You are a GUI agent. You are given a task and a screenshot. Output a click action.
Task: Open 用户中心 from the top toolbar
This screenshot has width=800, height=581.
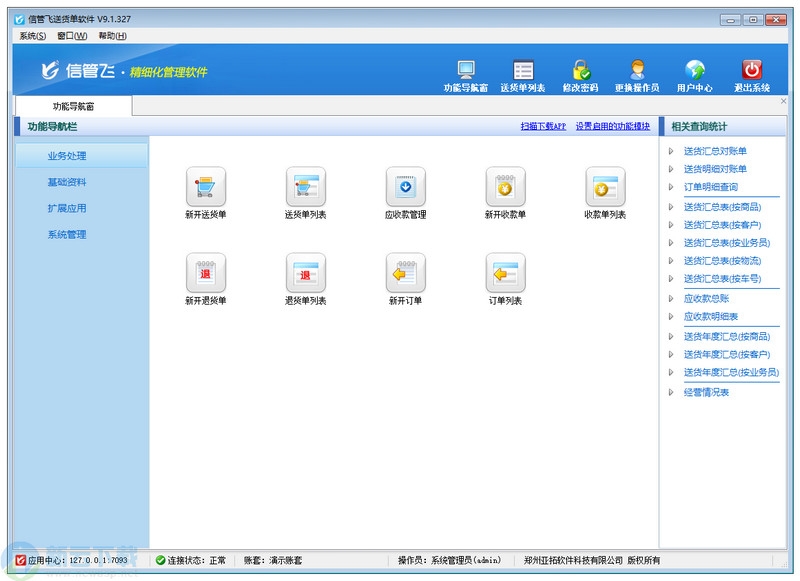(x=694, y=75)
